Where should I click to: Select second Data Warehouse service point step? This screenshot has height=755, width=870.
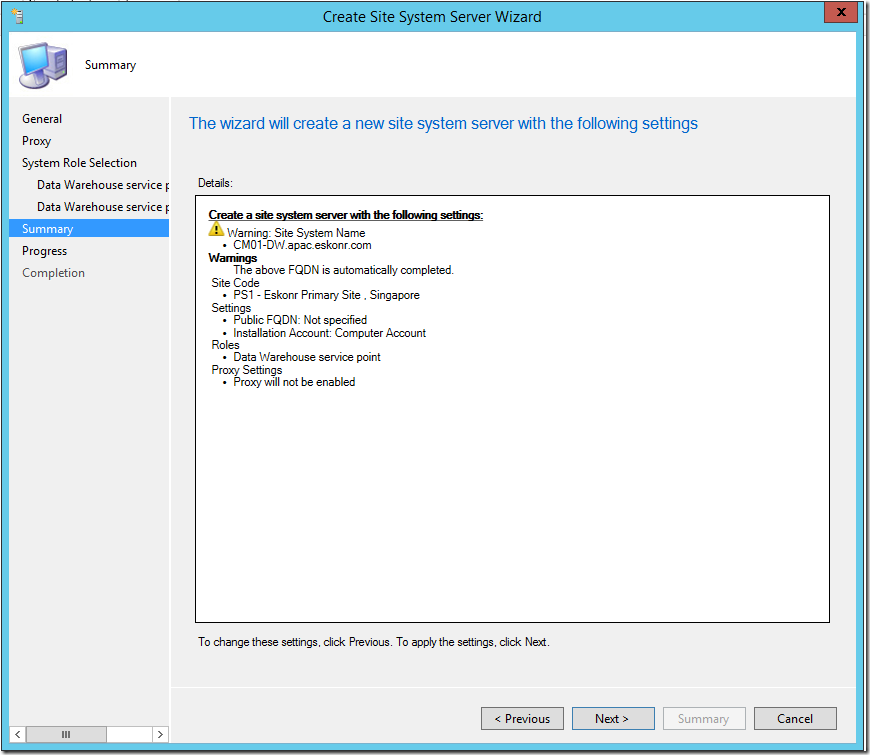[x=103, y=206]
